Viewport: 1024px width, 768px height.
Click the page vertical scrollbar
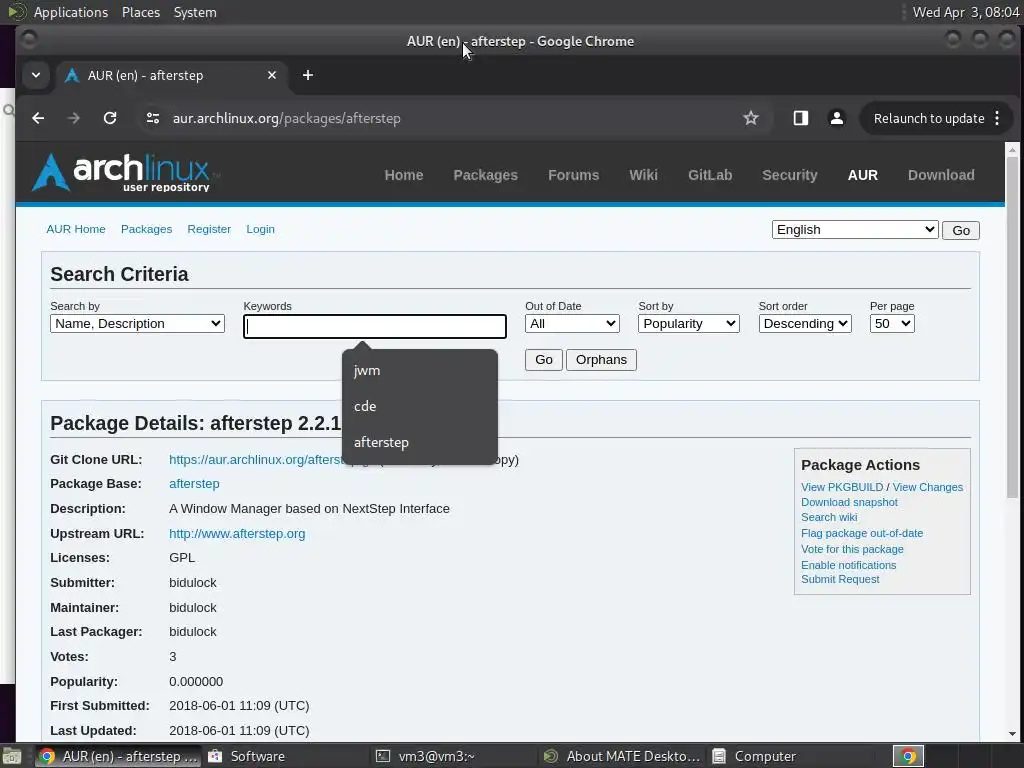pyautogui.click(x=1012, y=327)
